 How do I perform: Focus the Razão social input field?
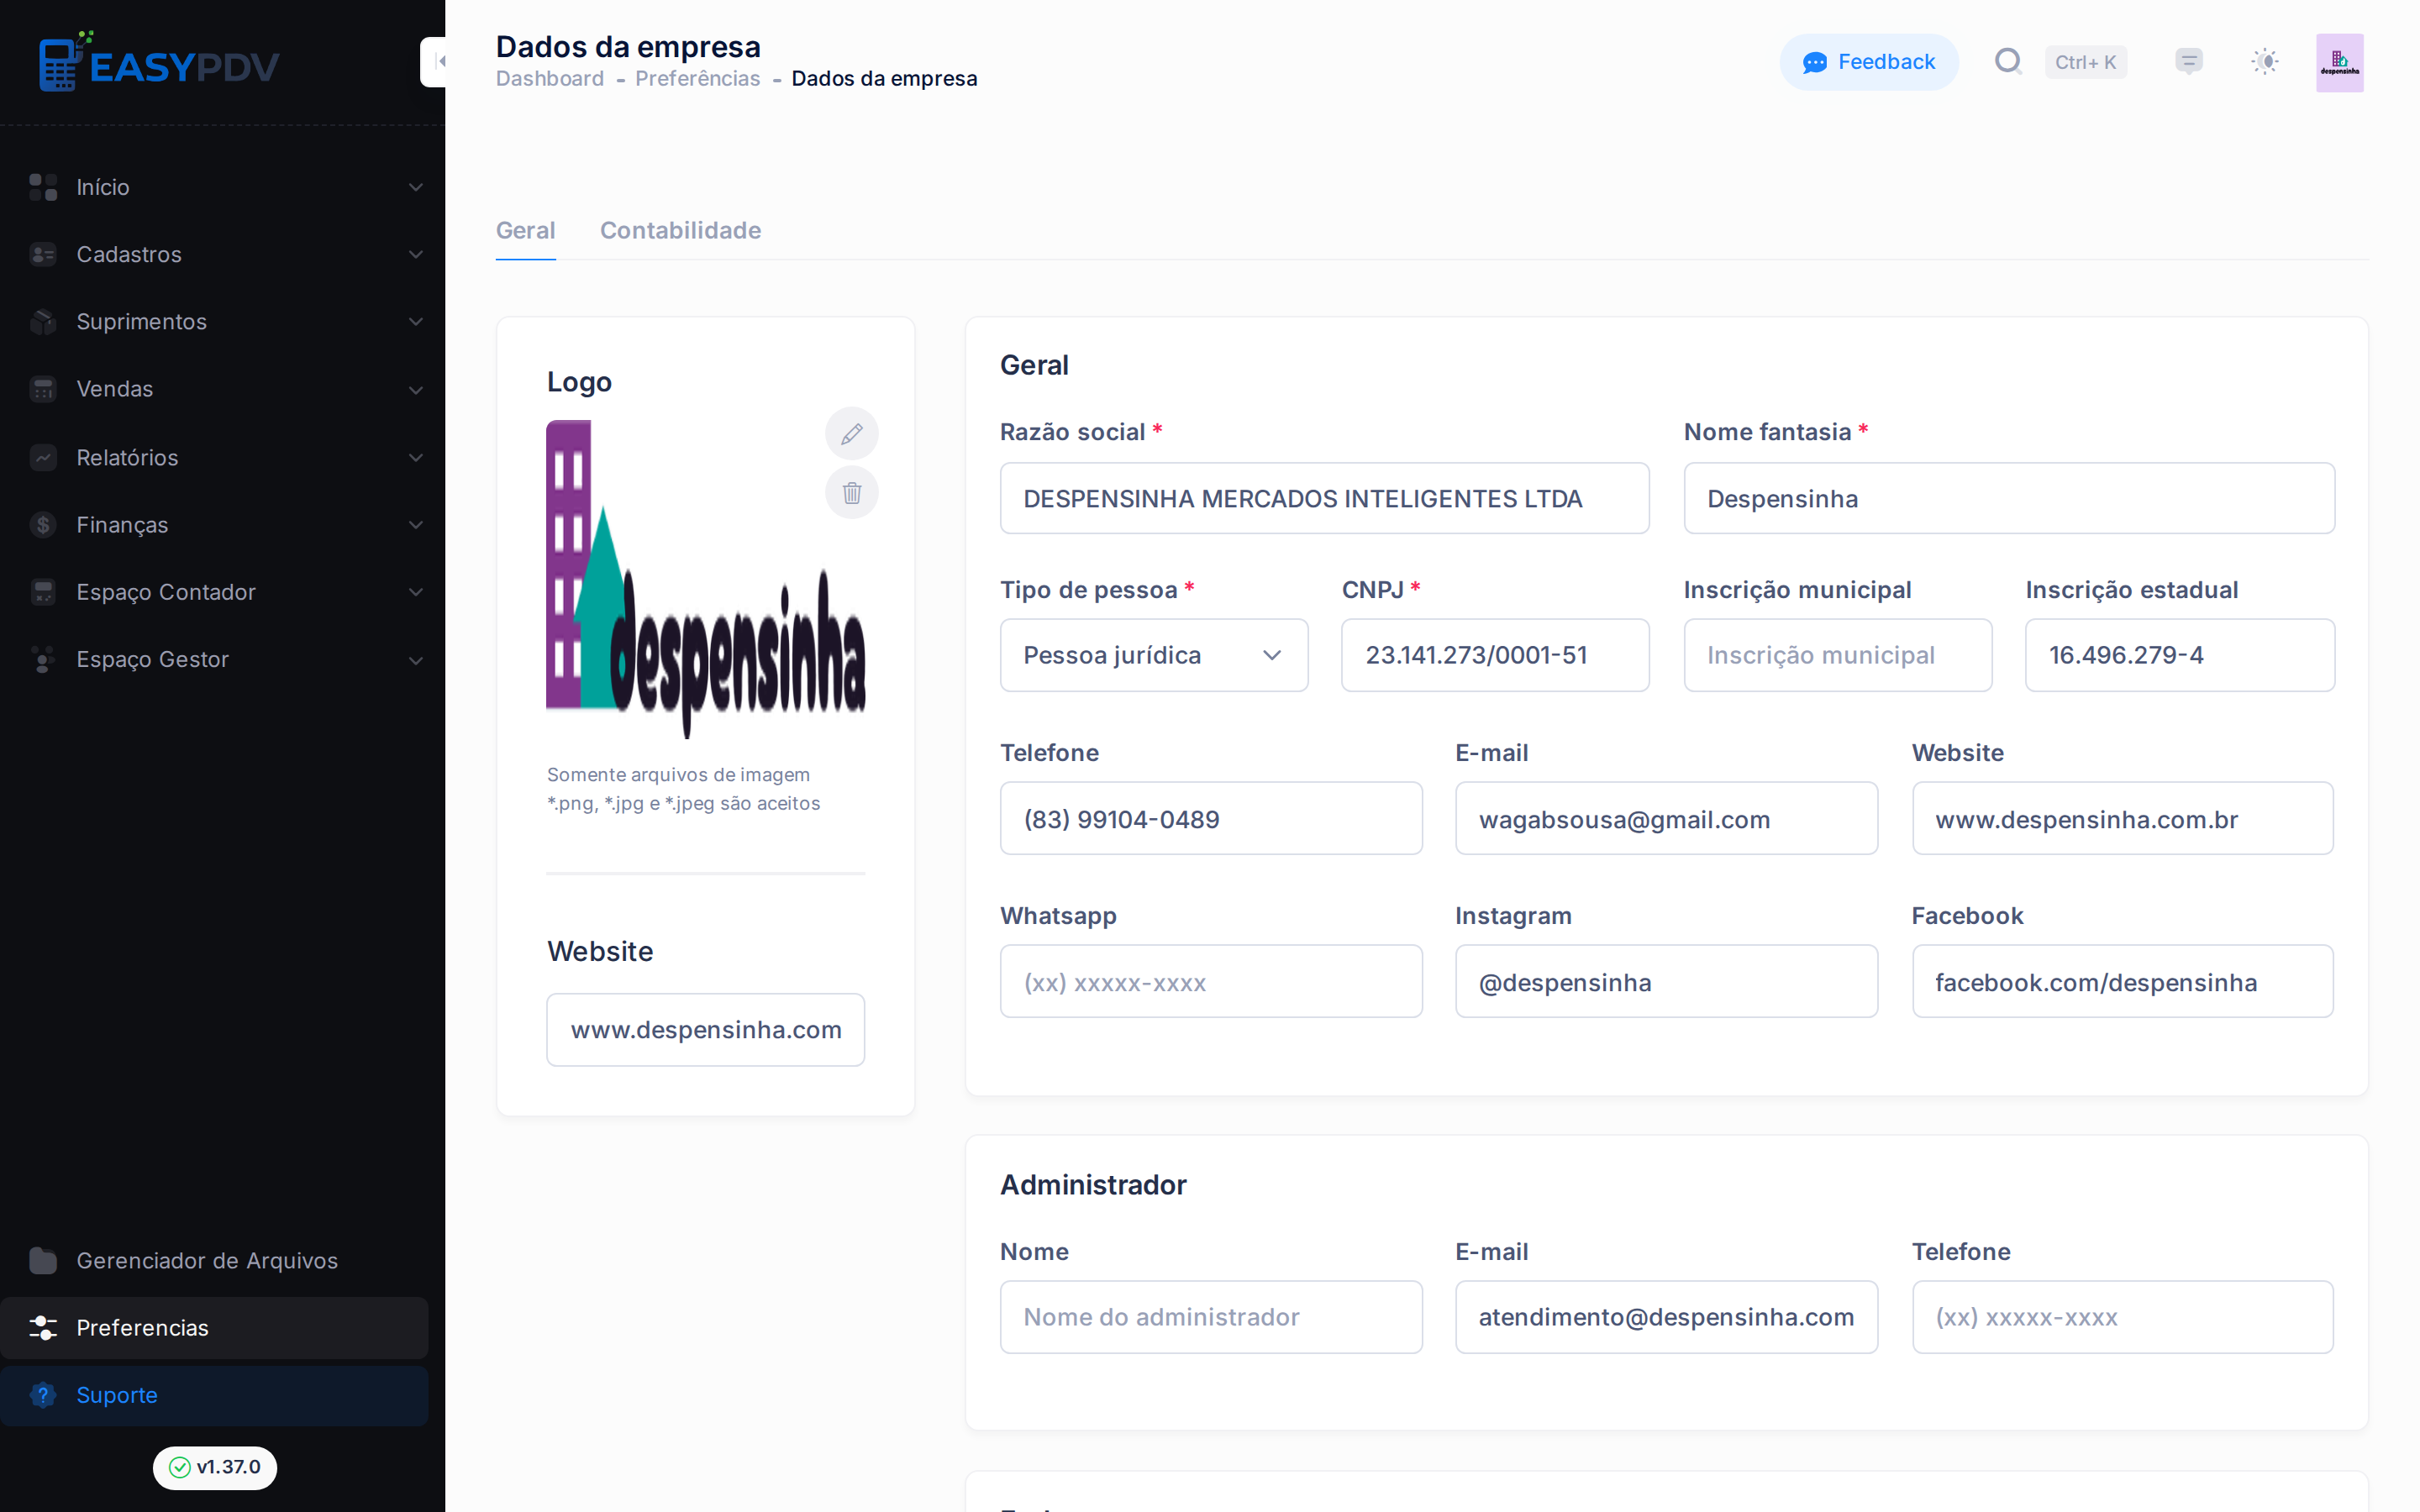click(x=1324, y=498)
